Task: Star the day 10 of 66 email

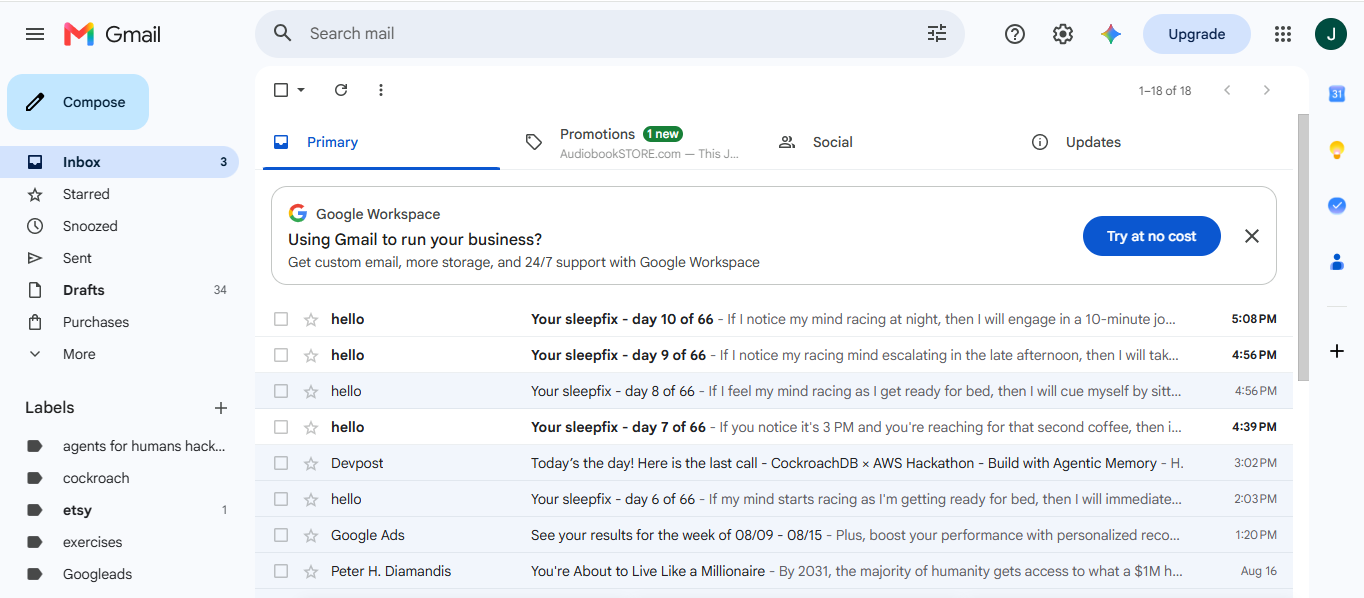Action: point(311,319)
